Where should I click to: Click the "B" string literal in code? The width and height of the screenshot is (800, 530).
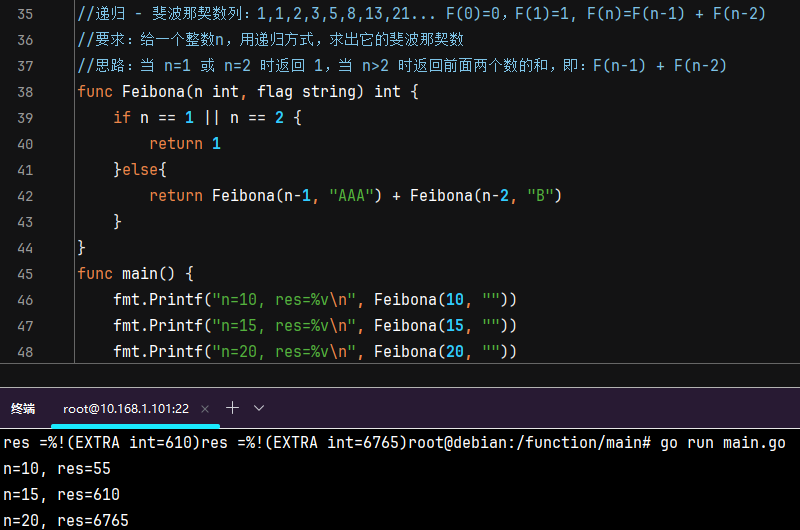click(x=539, y=196)
